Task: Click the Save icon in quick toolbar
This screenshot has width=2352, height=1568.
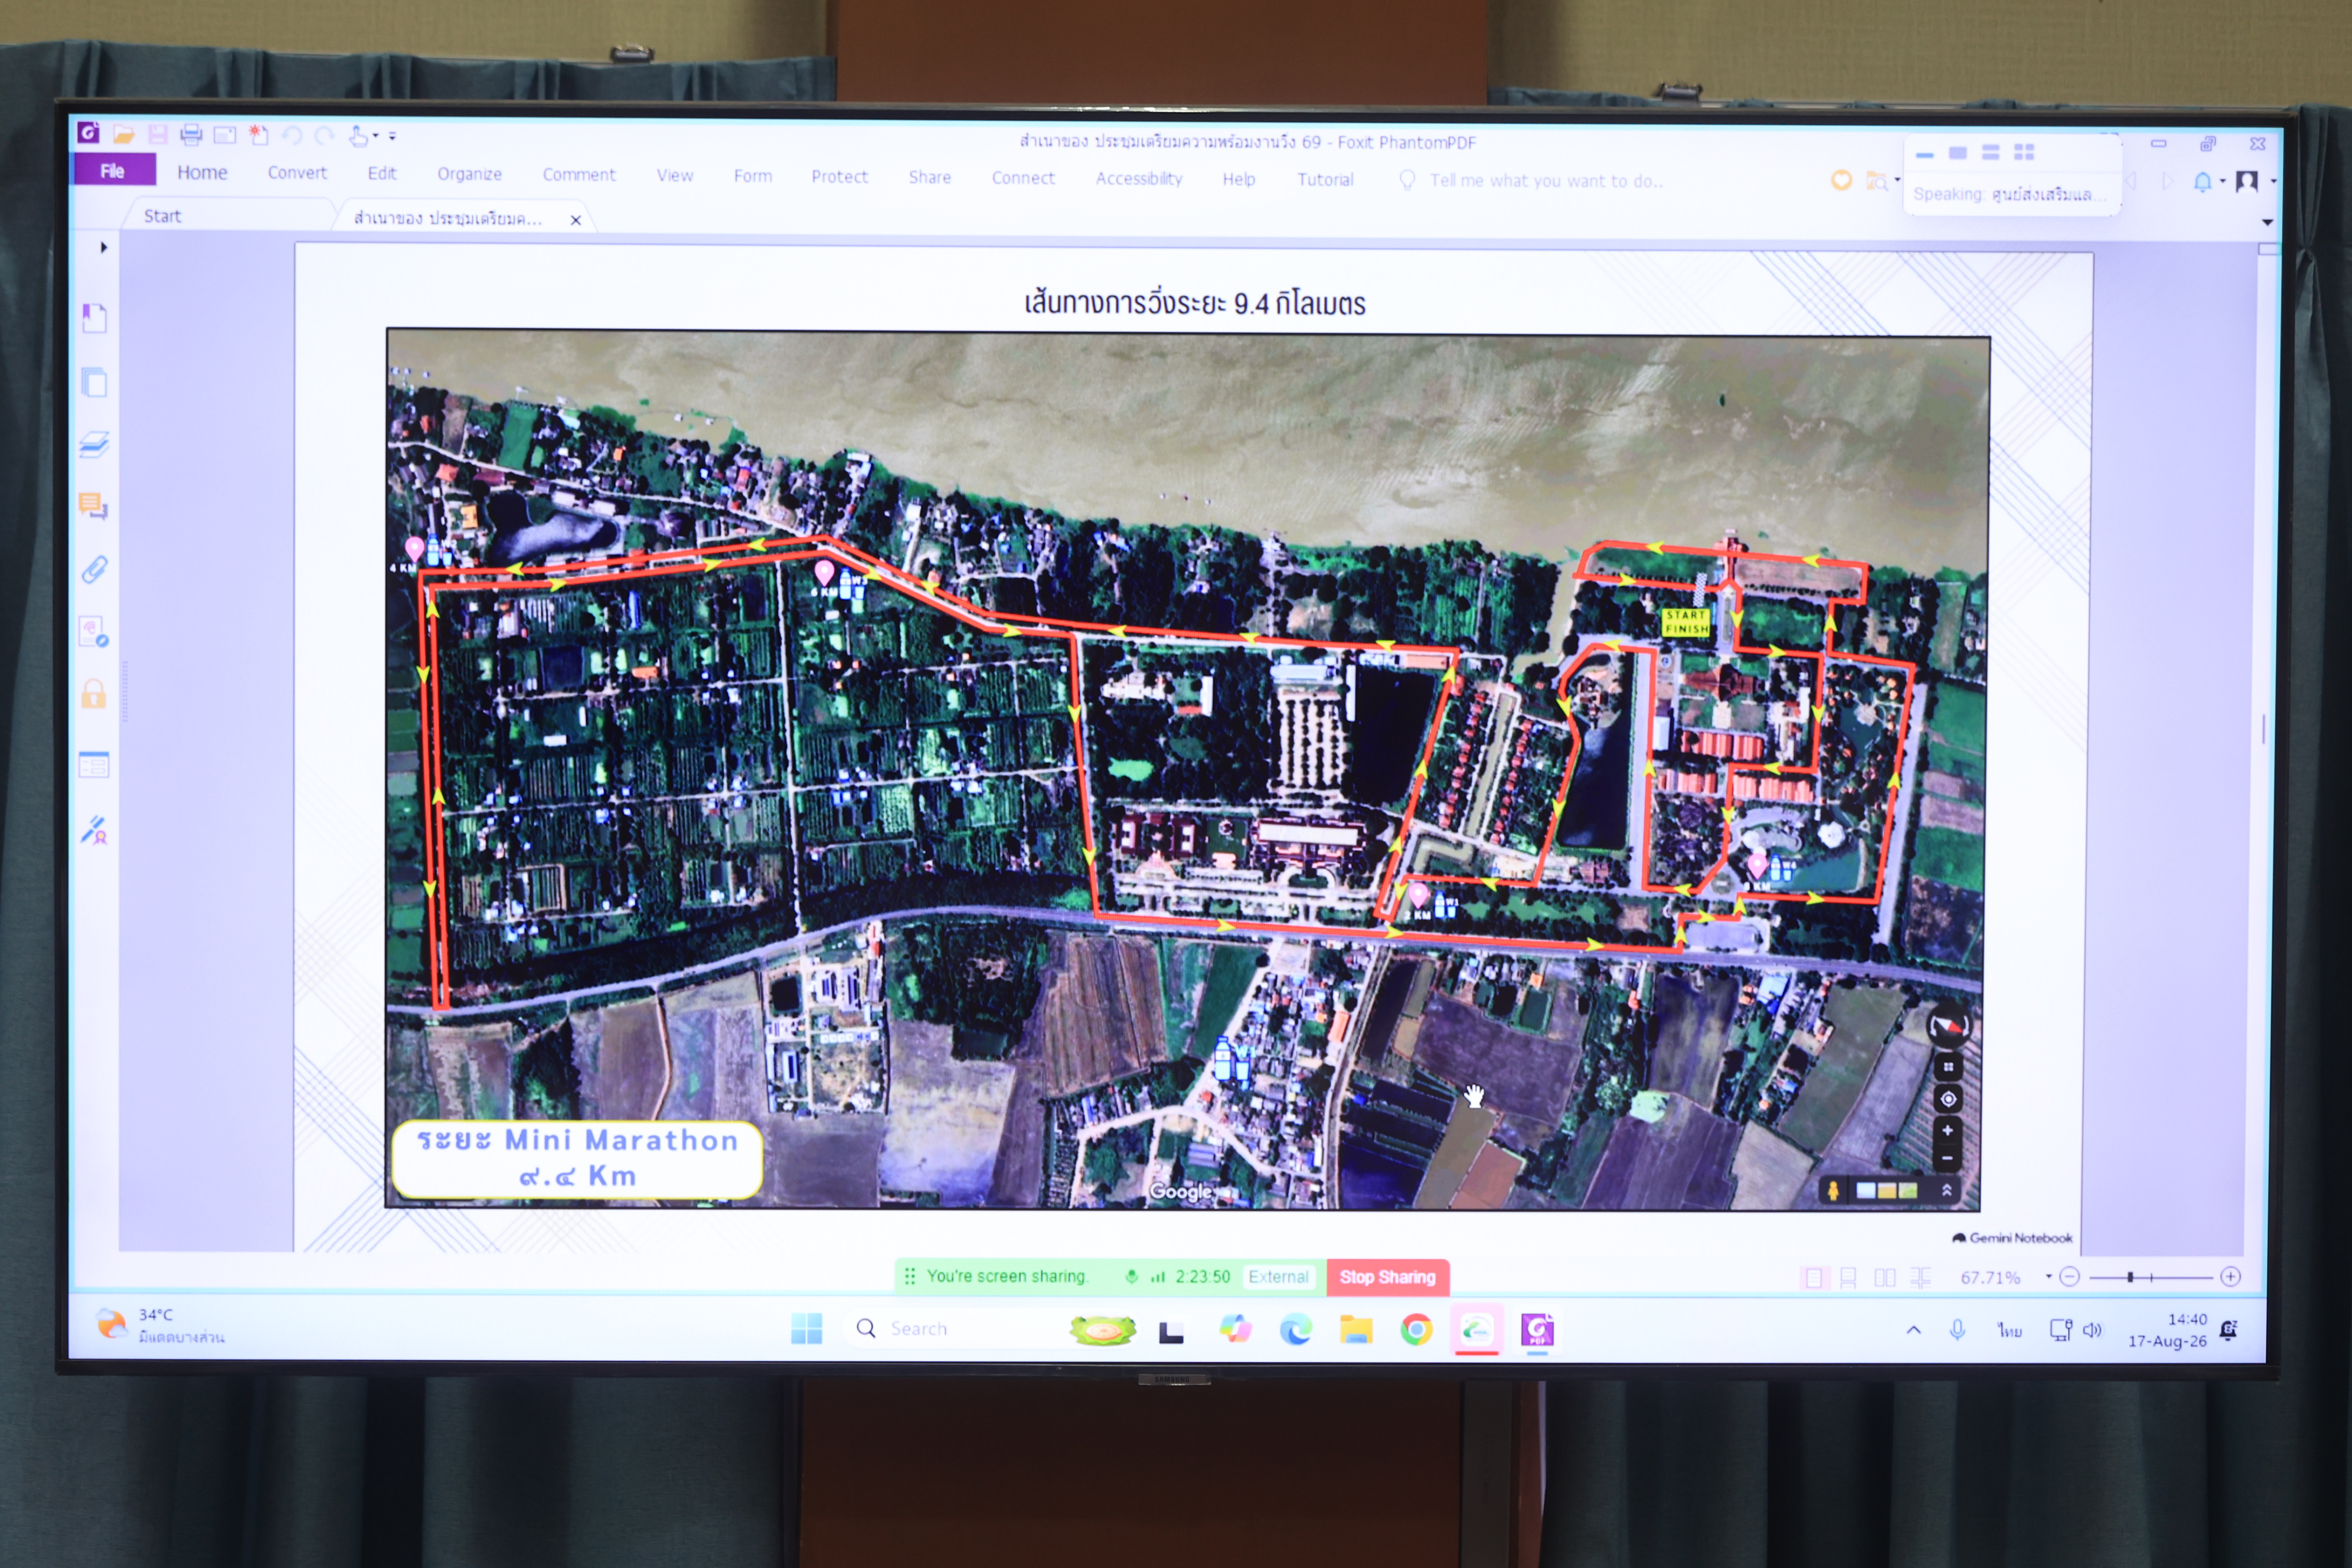Action: coord(157,134)
